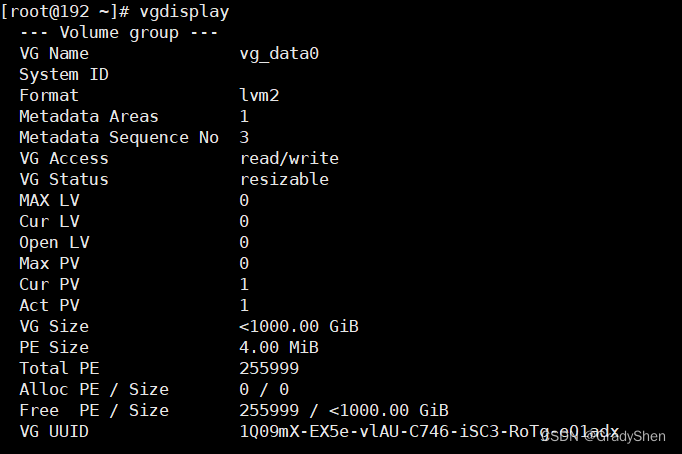Click the MAX LV label
This screenshot has height=454, width=682.
pos(48,200)
